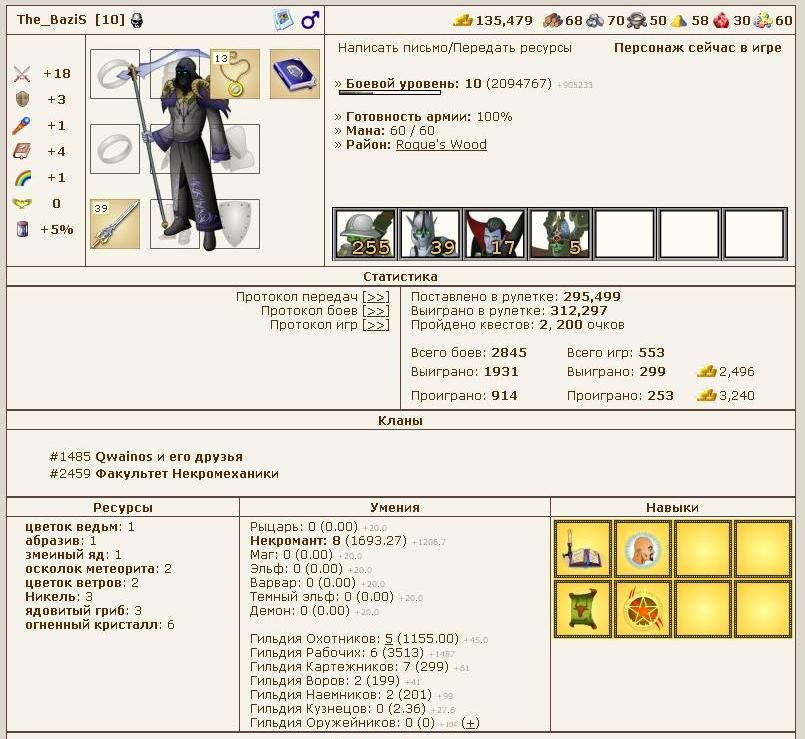Click the gems resource icon
The width and height of the screenshot is (805, 739).
(764, 21)
